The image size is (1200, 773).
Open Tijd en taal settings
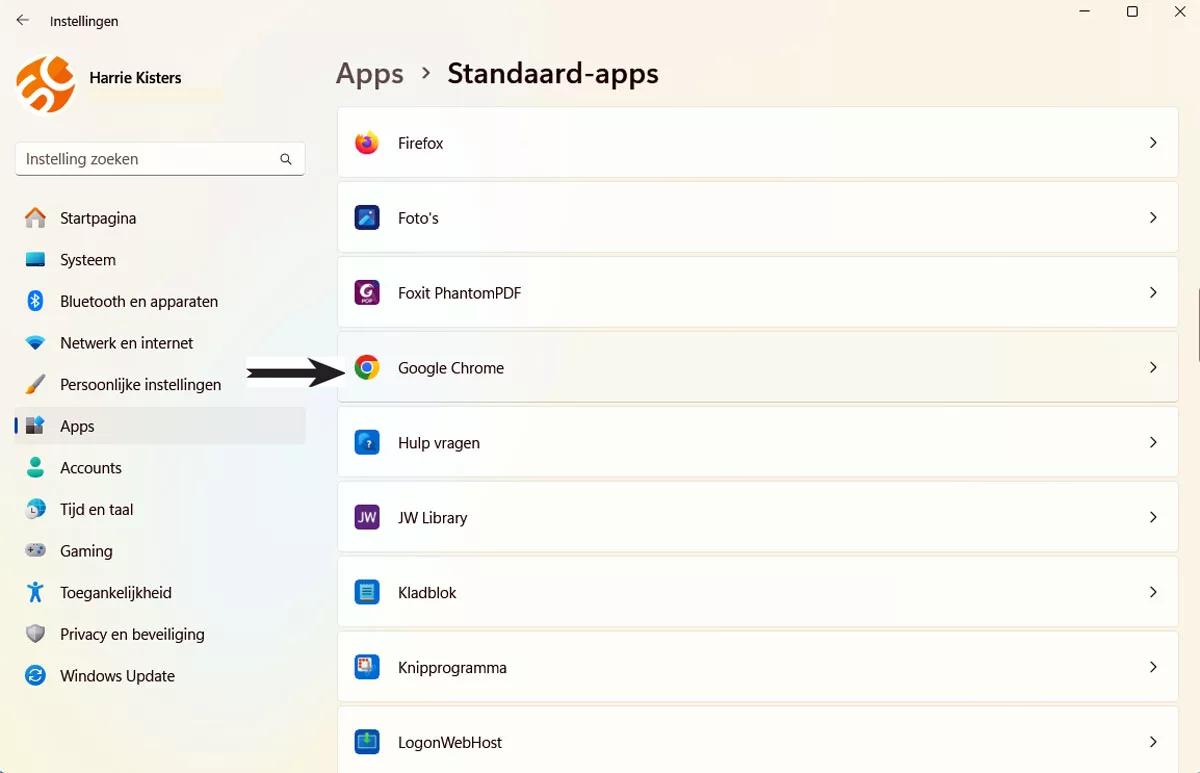pos(96,510)
